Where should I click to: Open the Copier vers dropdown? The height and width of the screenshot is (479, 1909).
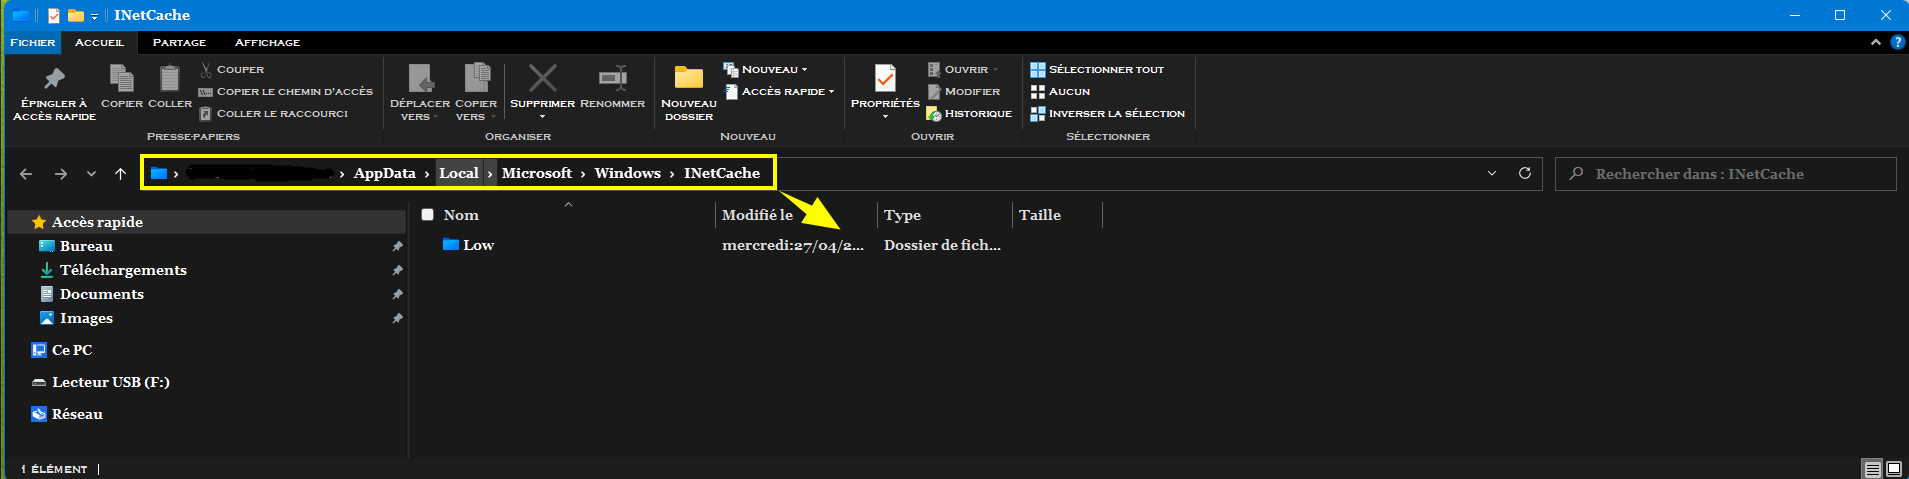[x=476, y=92]
